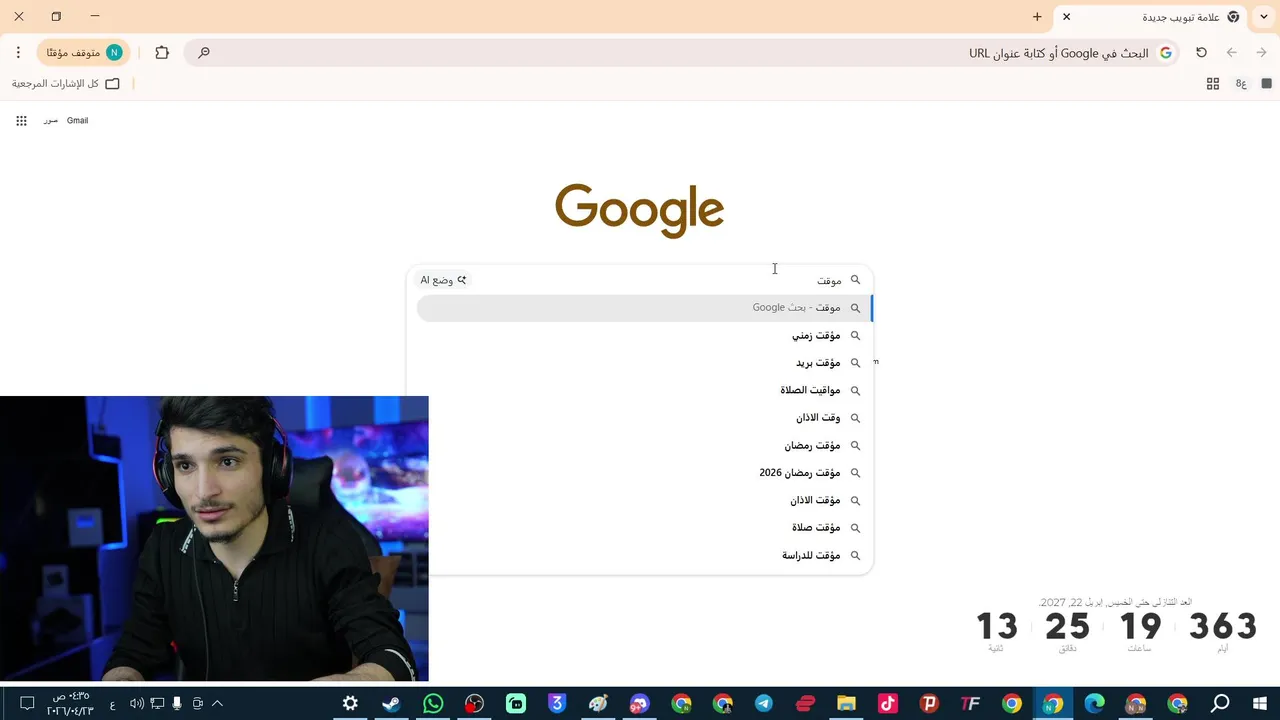Click the AI mode وضع AI button

(443, 280)
